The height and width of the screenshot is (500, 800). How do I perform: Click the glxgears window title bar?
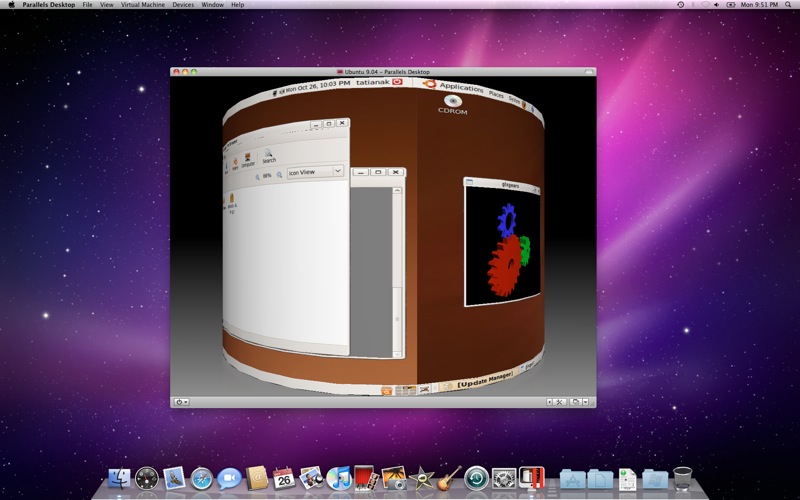tap(503, 185)
